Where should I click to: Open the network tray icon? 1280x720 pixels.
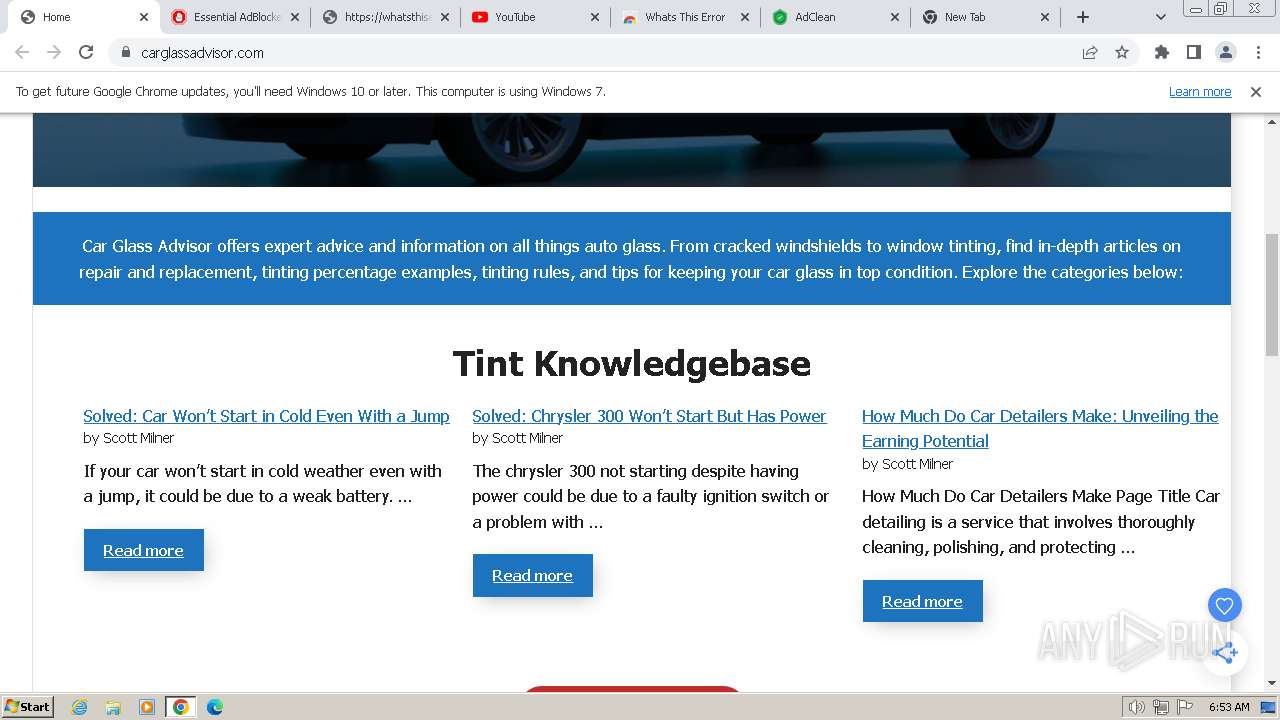click(1161, 707)
